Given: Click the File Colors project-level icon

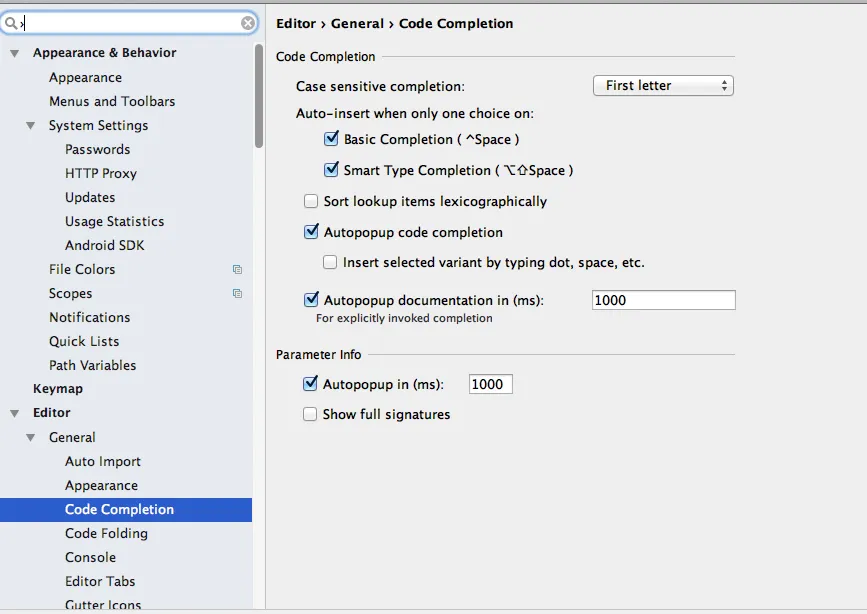Looking at the screenshot, I should tap(237, 270).
